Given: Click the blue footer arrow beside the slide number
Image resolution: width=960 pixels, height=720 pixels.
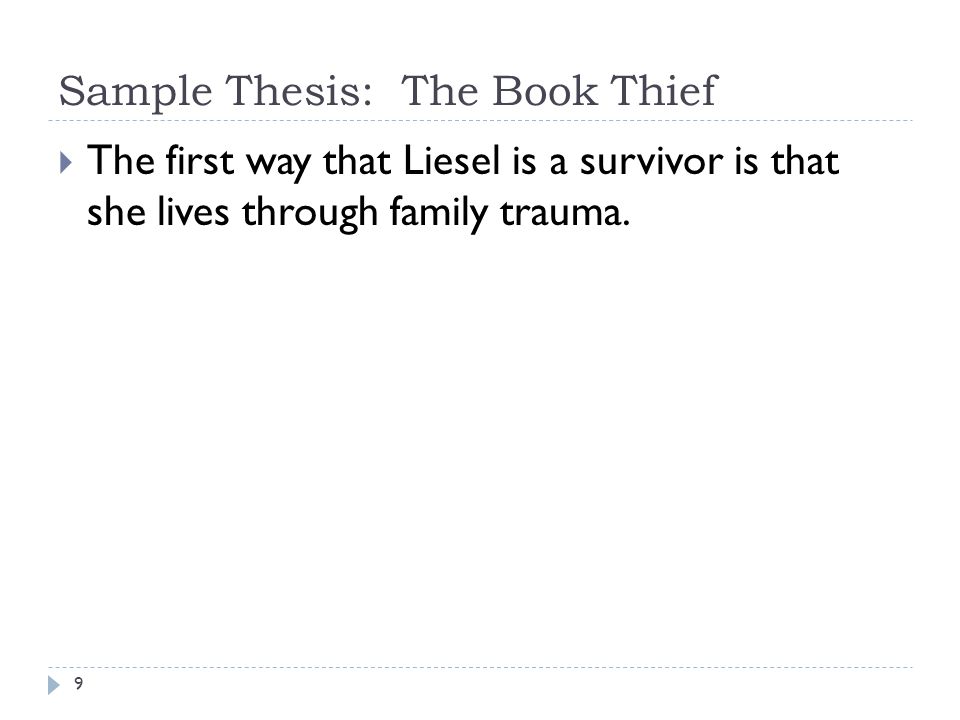Looking at the screenshot, I should [x=54, y=684].
